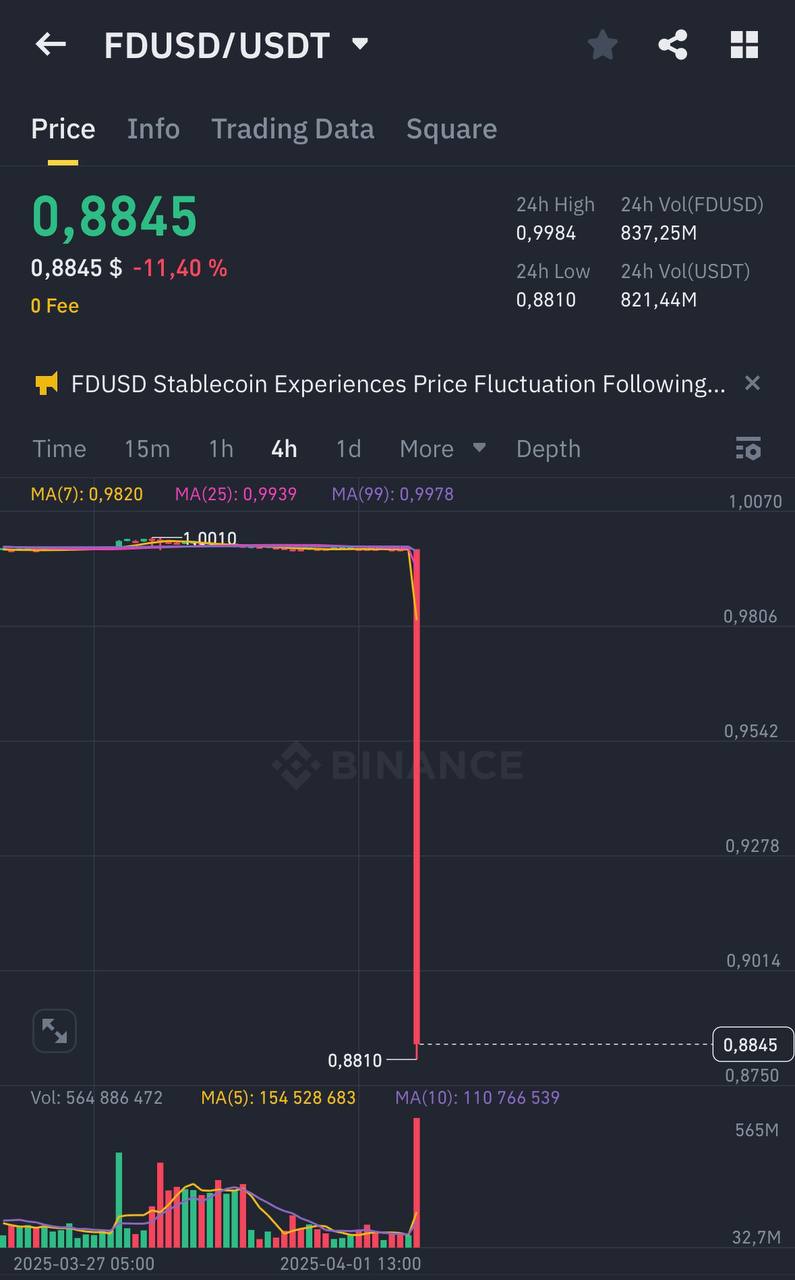Select the 1h chart interval
The height and width of the screenshot is (1280, 795).
(x=221, y=449)
